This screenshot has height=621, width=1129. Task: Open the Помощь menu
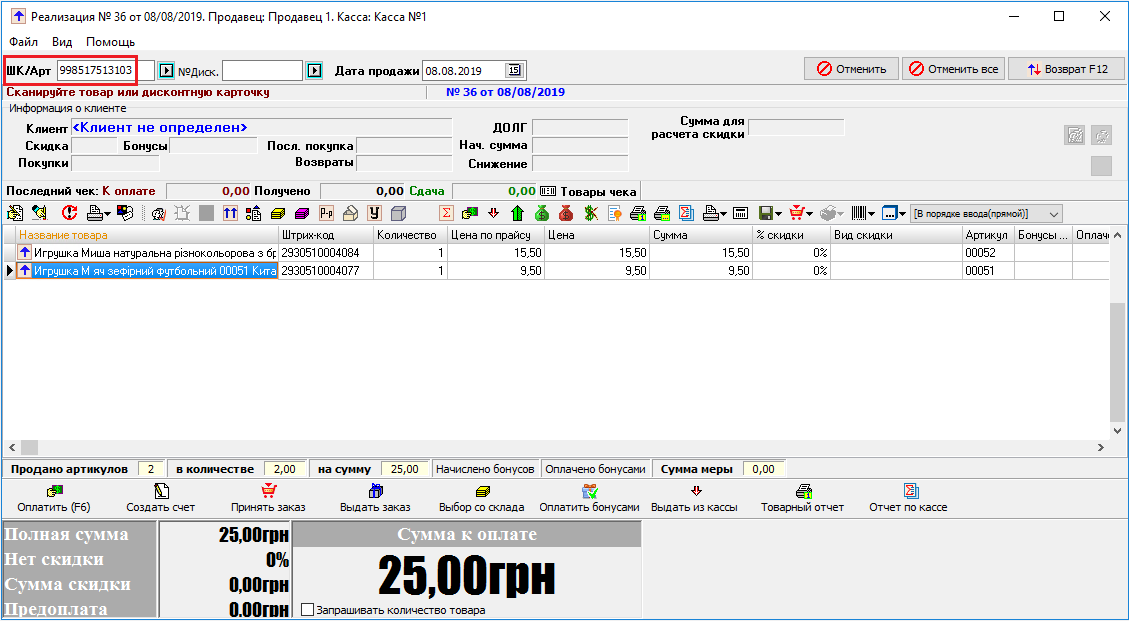[110, 42]
